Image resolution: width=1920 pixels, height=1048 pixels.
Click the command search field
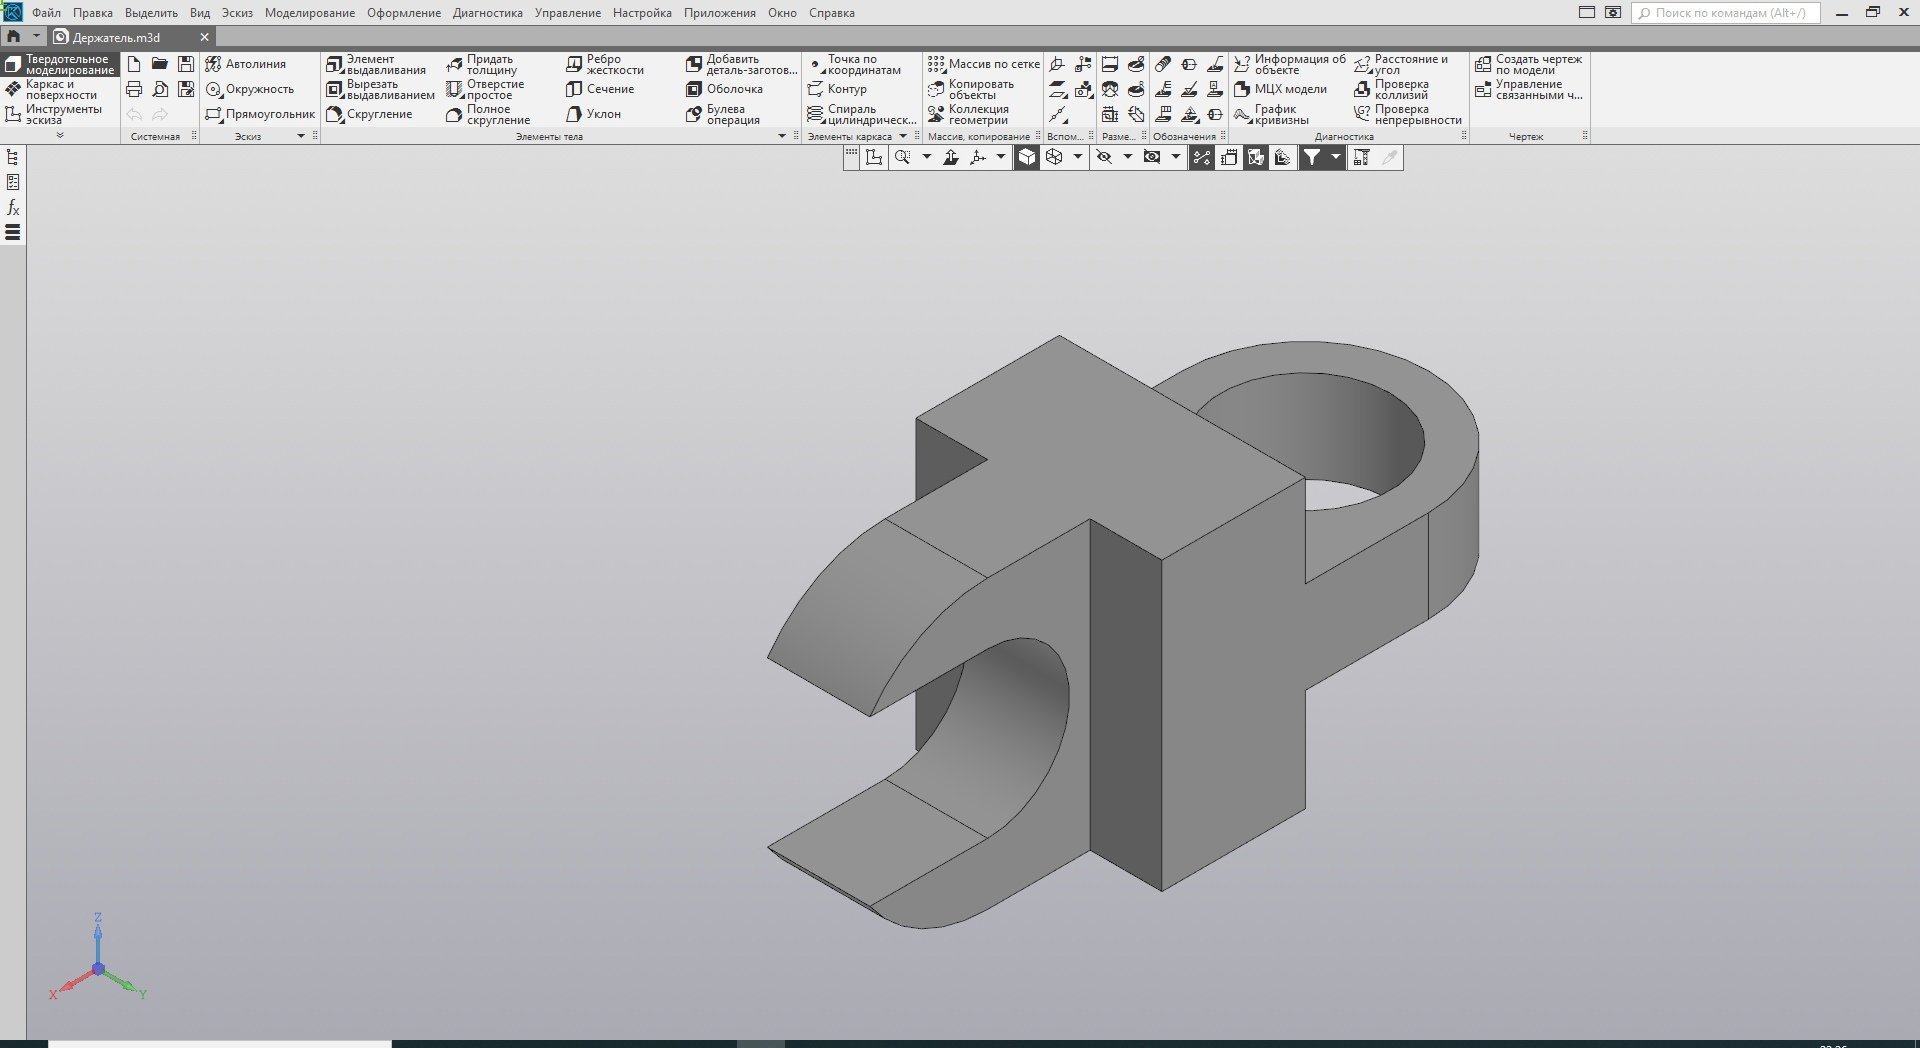coord(1725,13)
